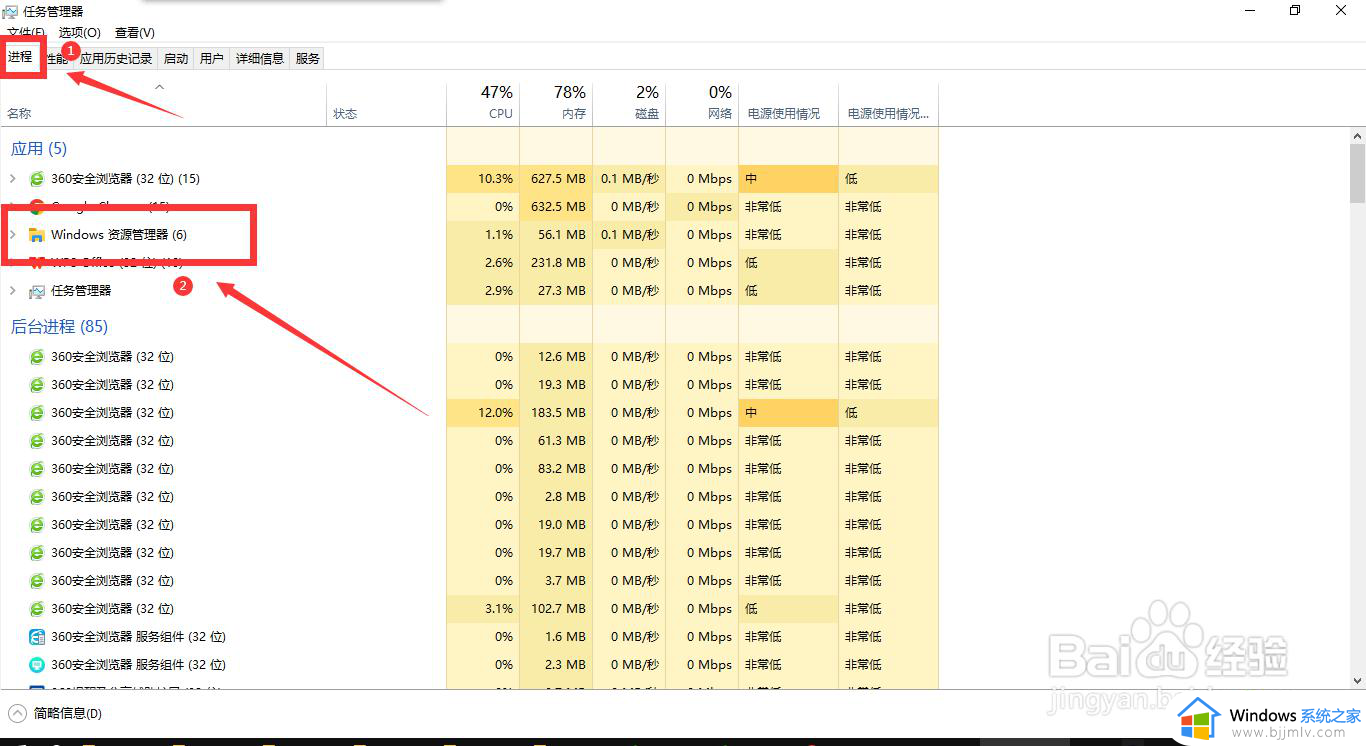Click the 1.1% CPU cell
1366x746 pixels.
click(483, 235)
